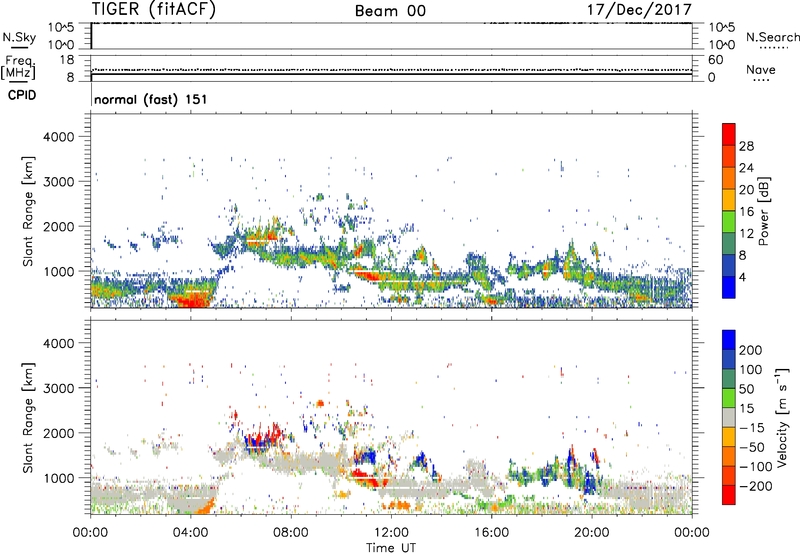Click the velocity panel "Slant Range [km]" label
800x554 pixels.
pyautogui.click(x=28, y=418)
